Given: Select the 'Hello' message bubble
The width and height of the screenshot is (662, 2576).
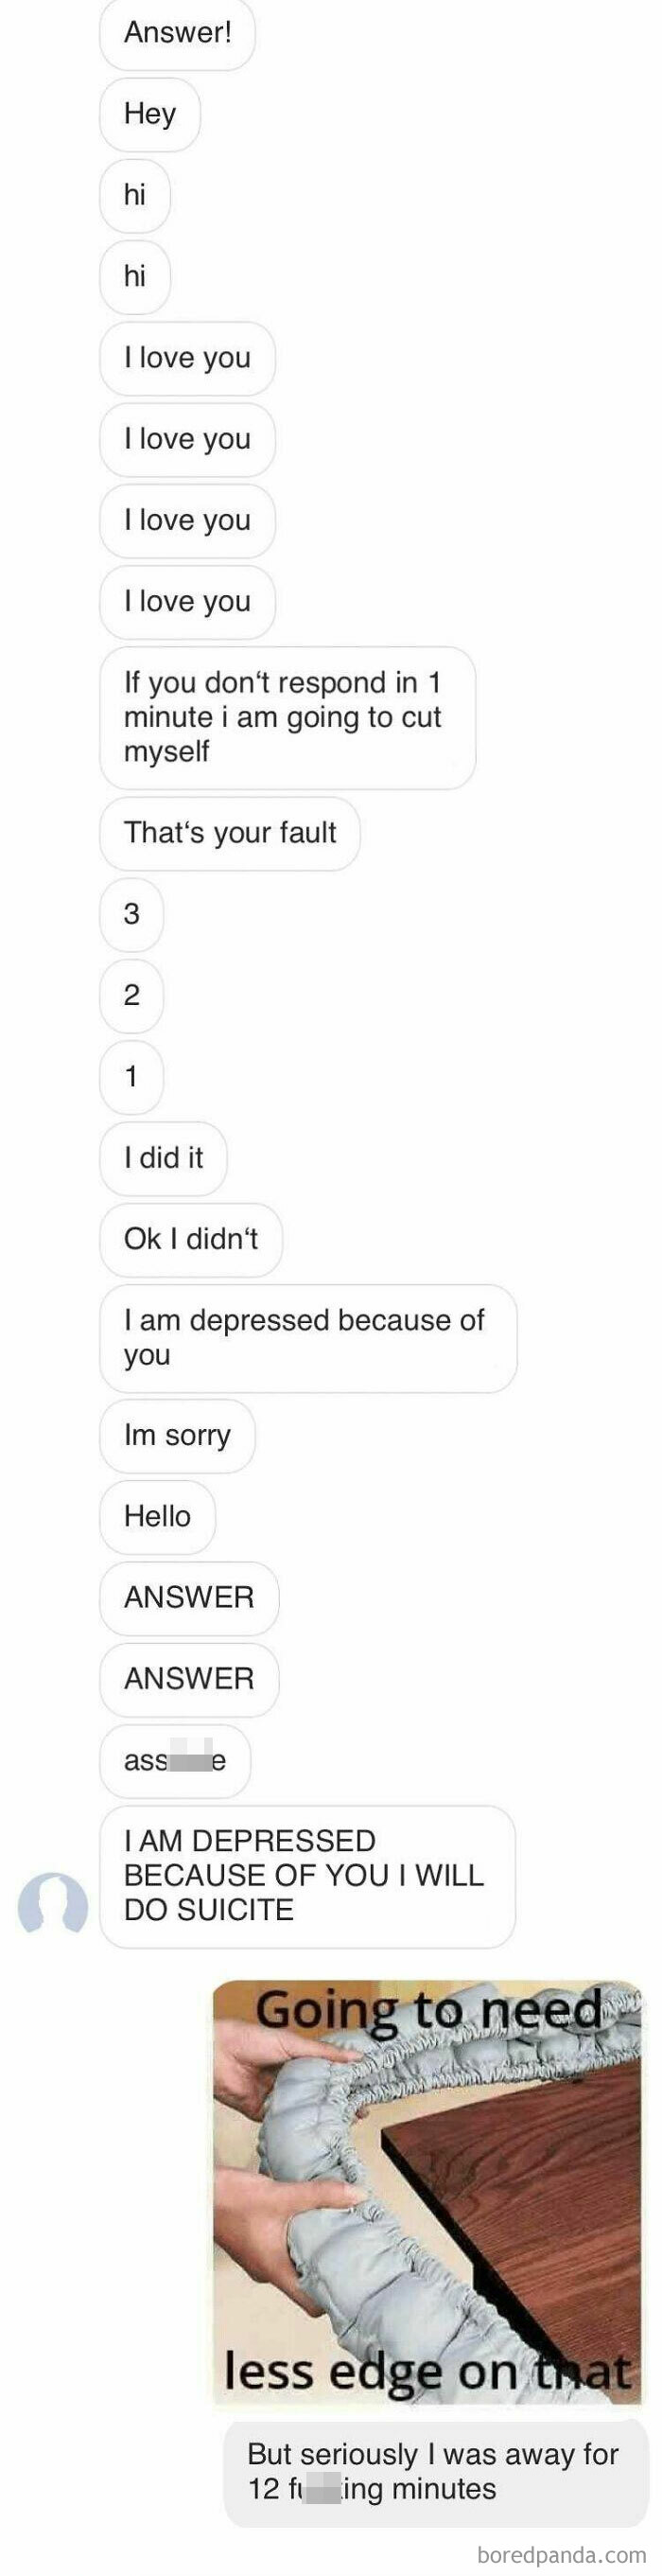Looking at the screenshot, I should [x=158, y=1517].
